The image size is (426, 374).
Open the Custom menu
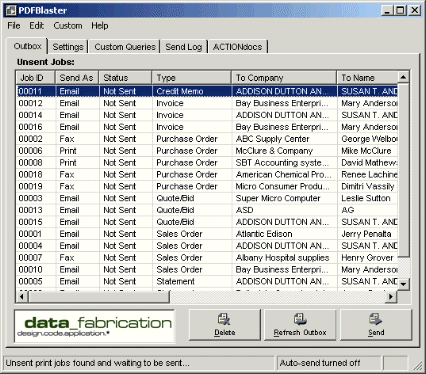[x=68, y=26]
